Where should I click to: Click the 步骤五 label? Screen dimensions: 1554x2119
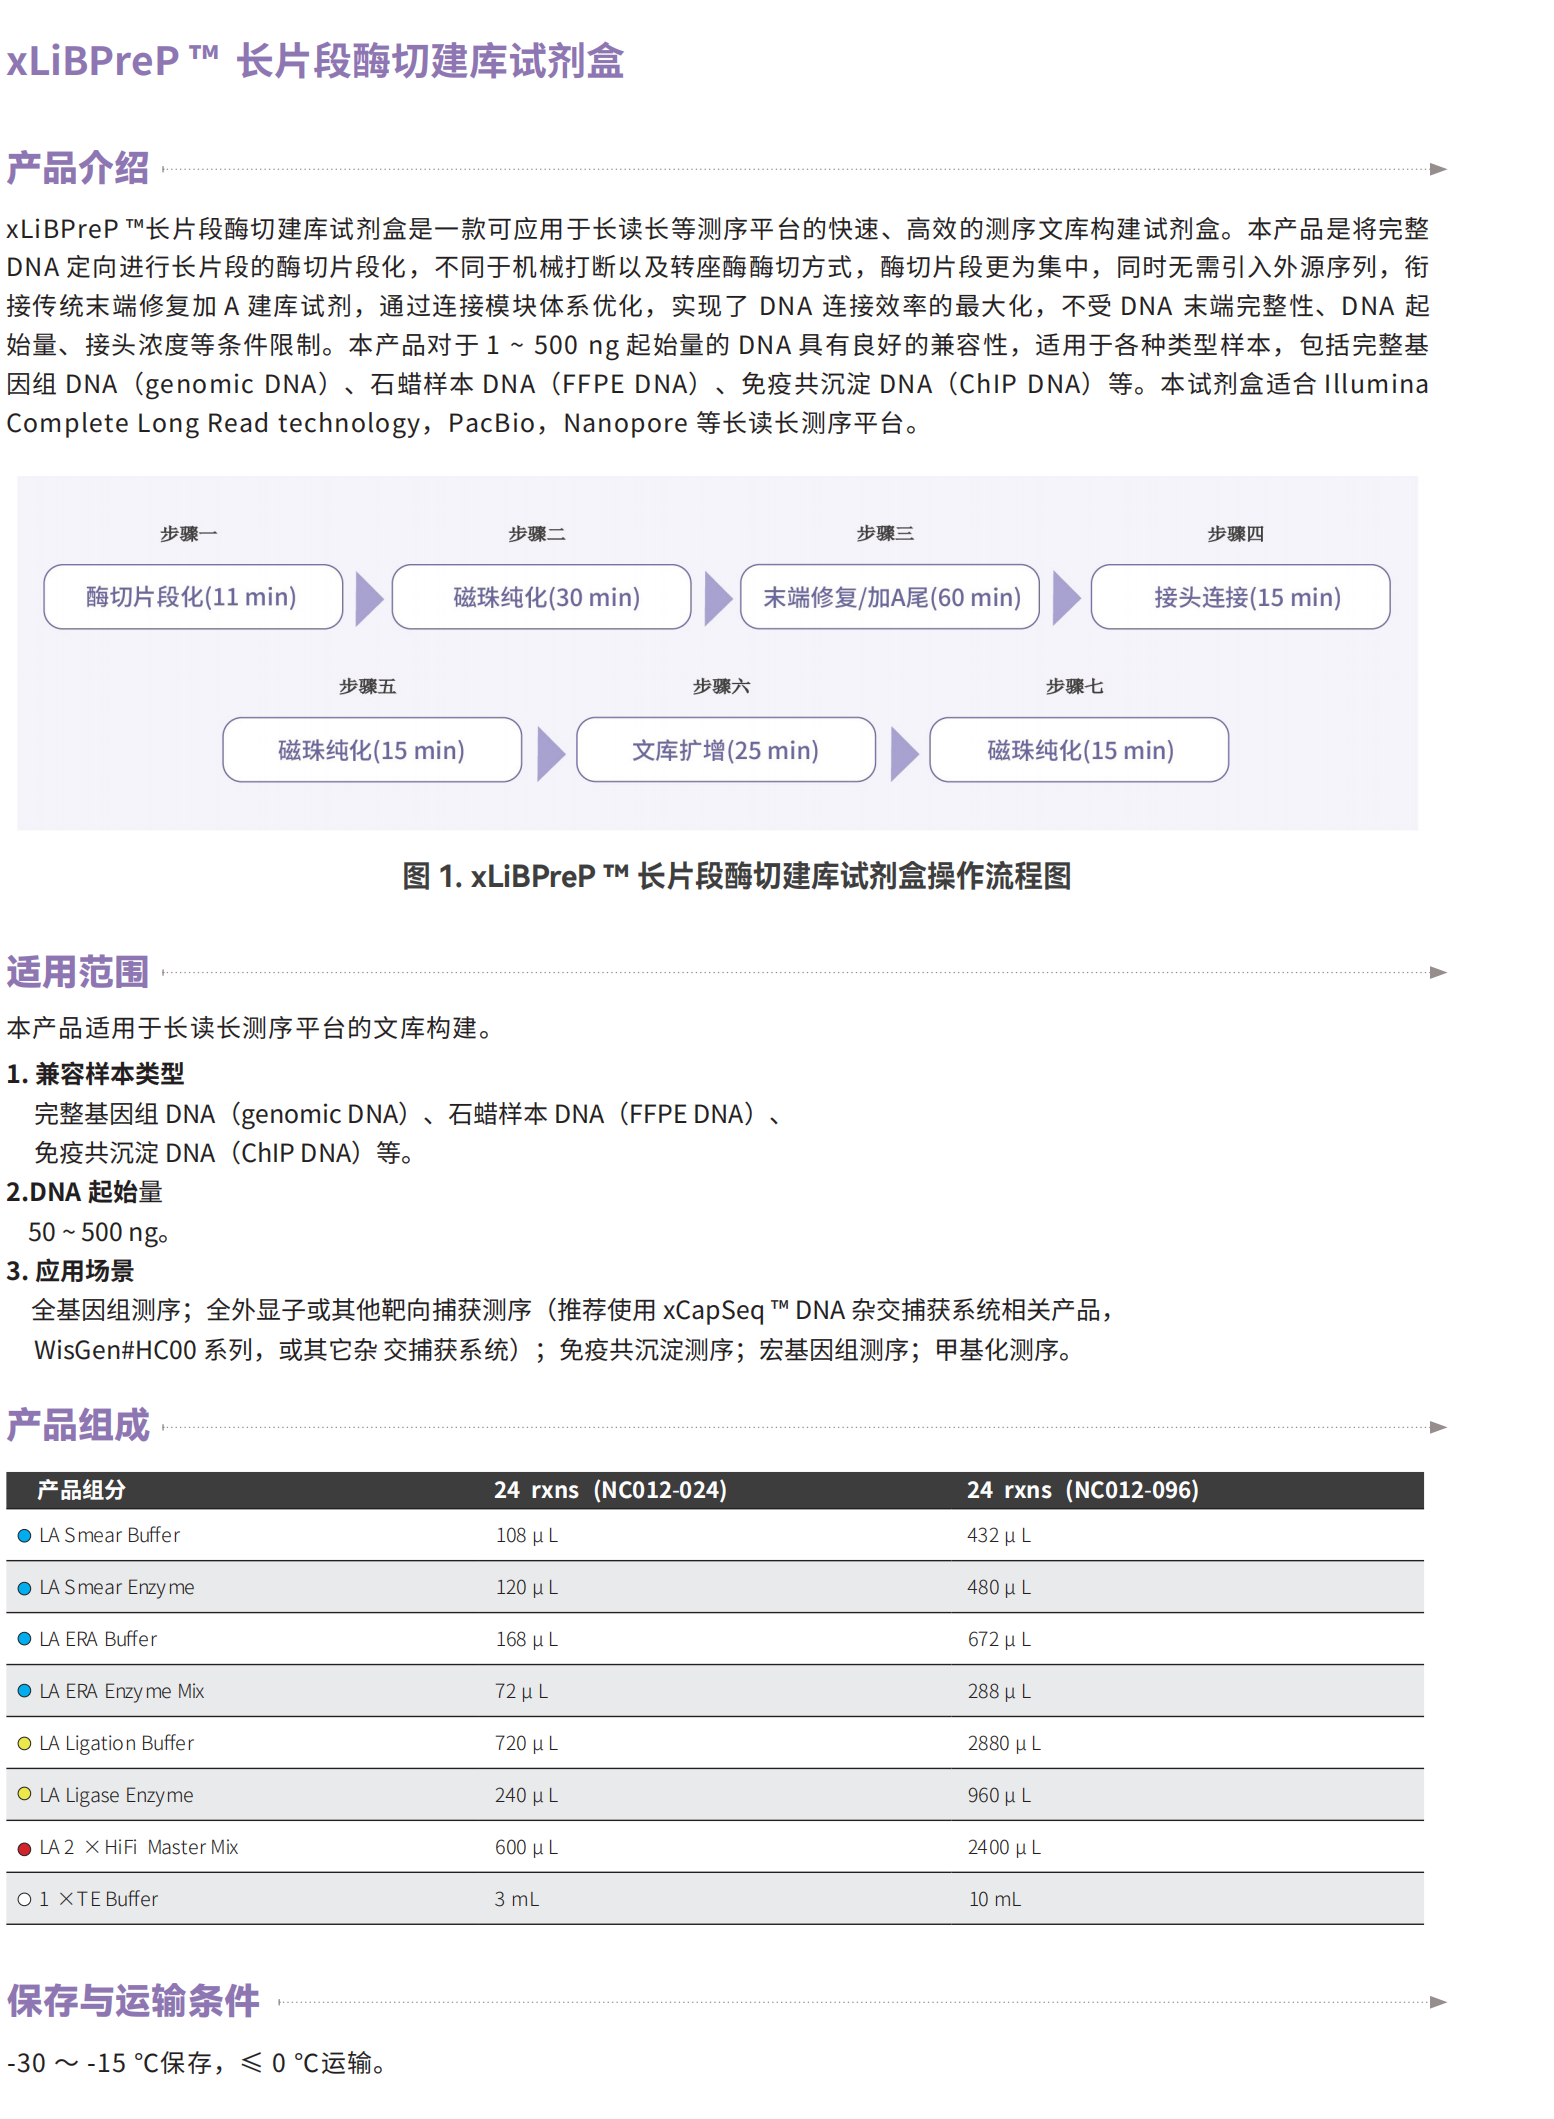click(x=367, y=687)
